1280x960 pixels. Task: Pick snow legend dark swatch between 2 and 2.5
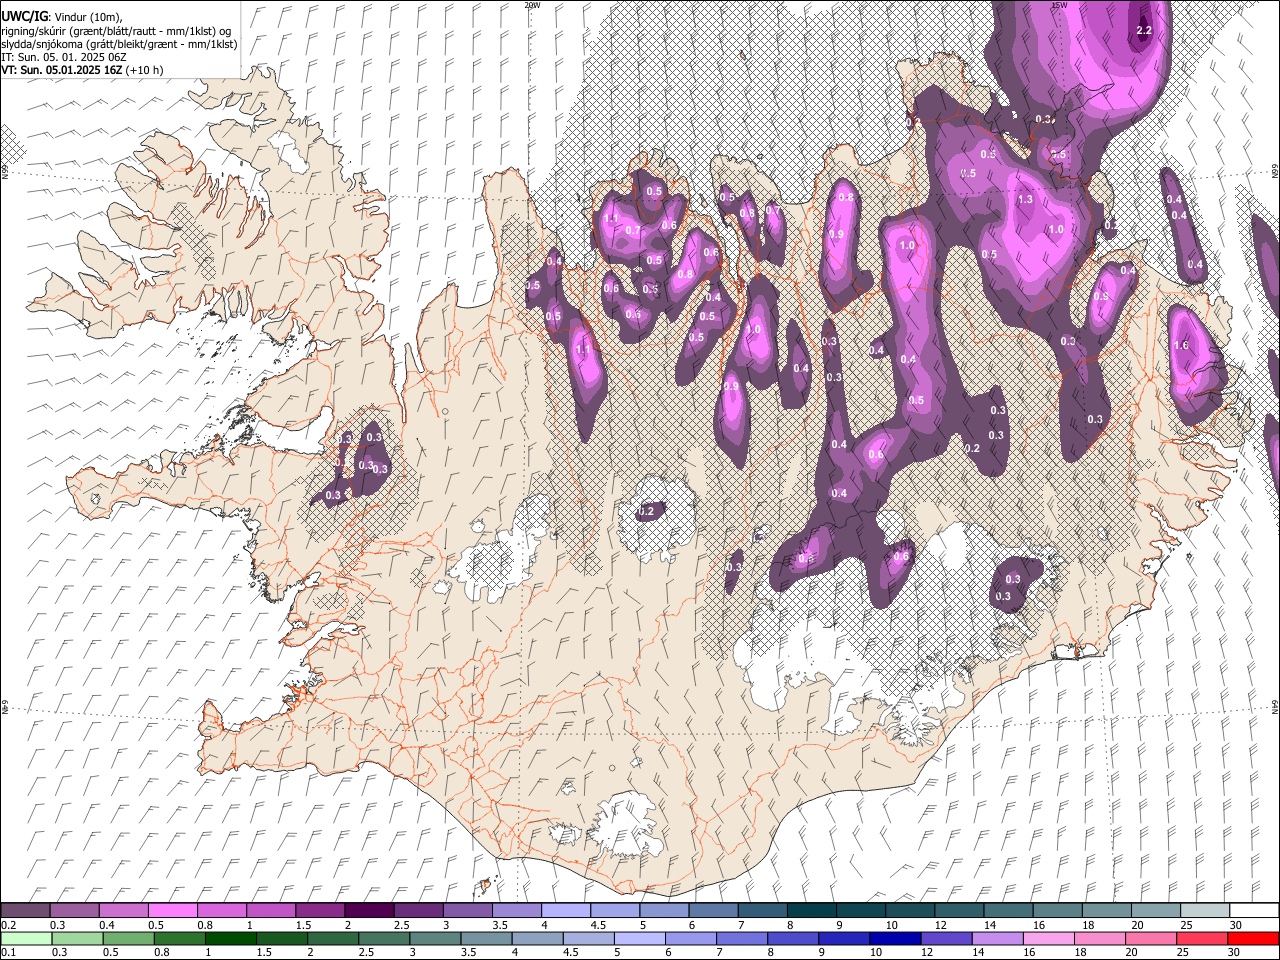pos(368,911)
